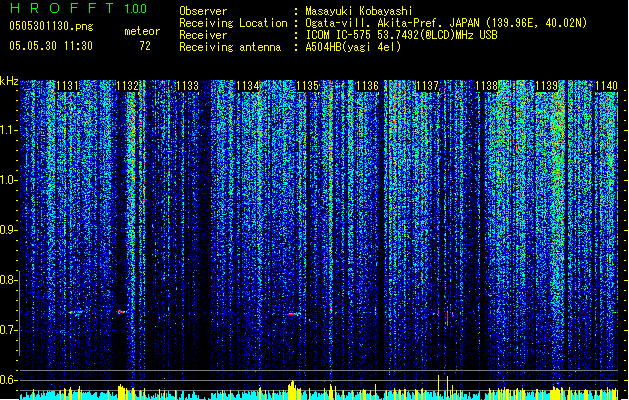The width and height of the screenshot is (629, 400).
Task: Click the ICOM IC-575 53.7492 MHz USB text
Action: pyautogui.click(x=401, y=35)
